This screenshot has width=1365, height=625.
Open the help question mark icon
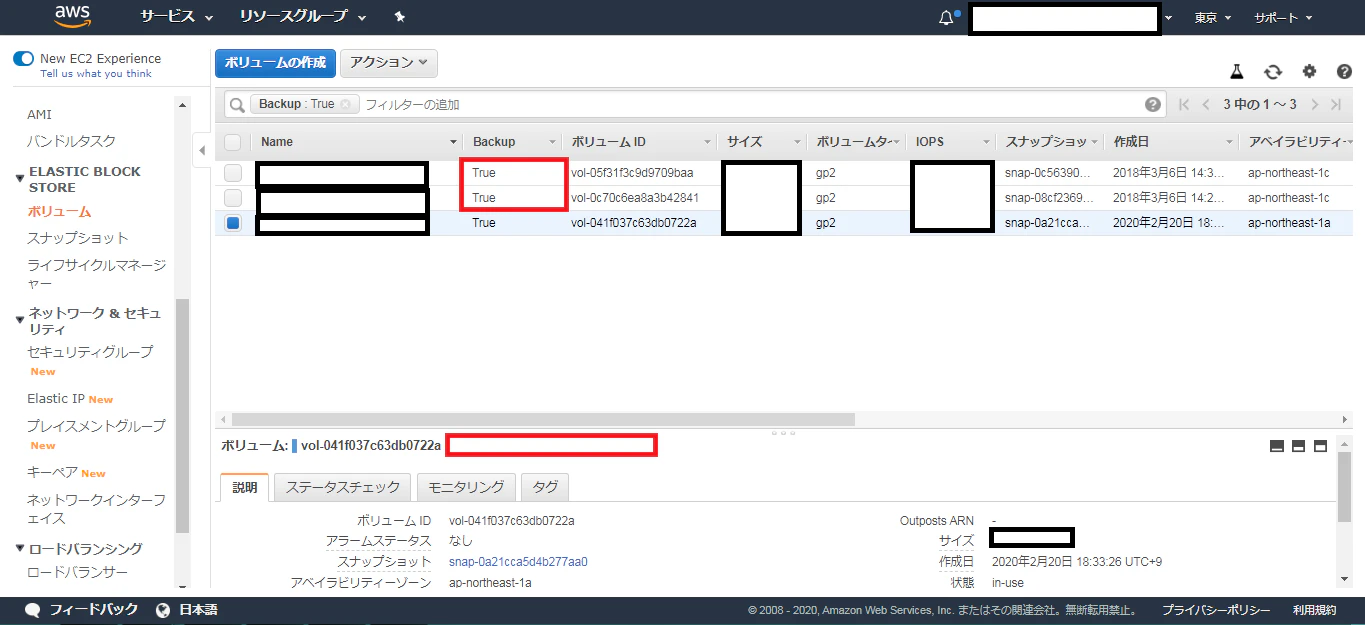1344,72
